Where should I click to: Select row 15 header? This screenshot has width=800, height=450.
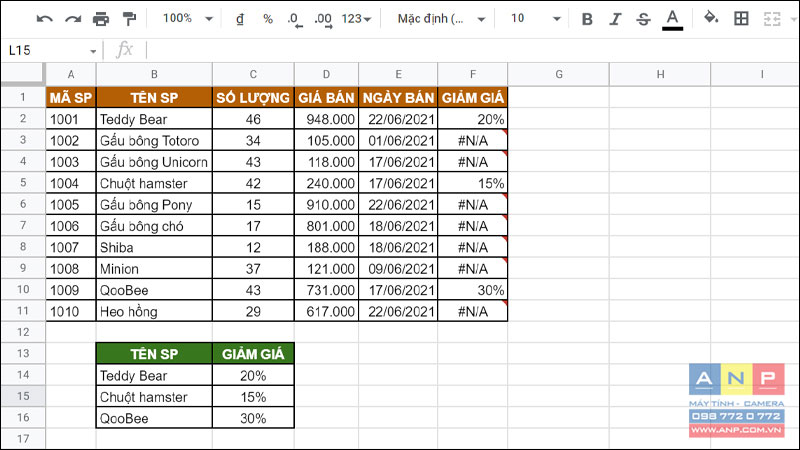point(23,396)
